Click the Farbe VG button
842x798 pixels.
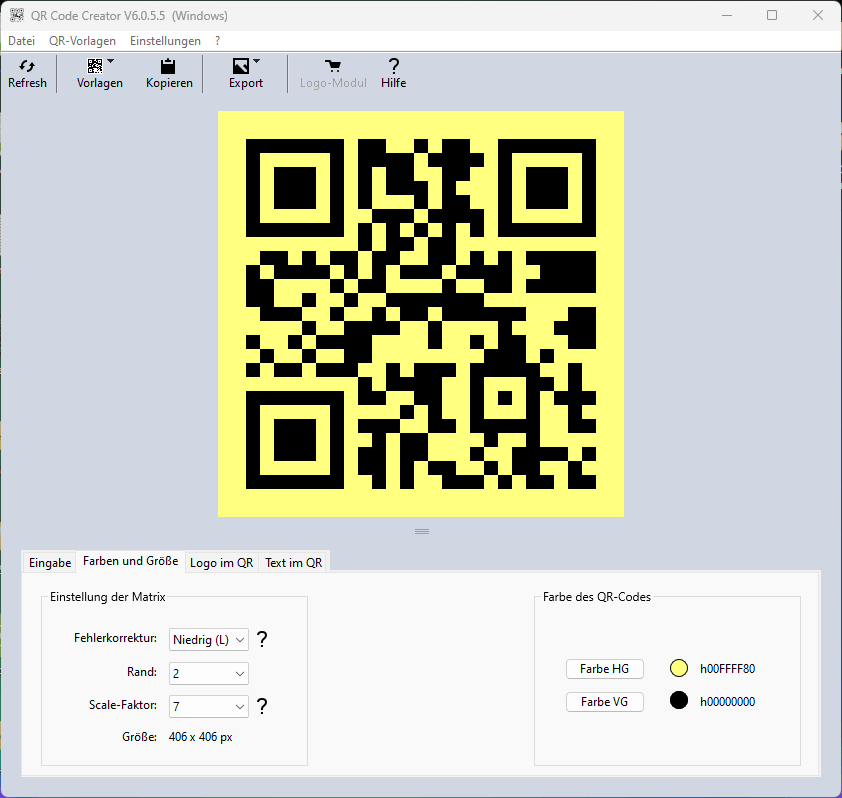tap(605, 701)
